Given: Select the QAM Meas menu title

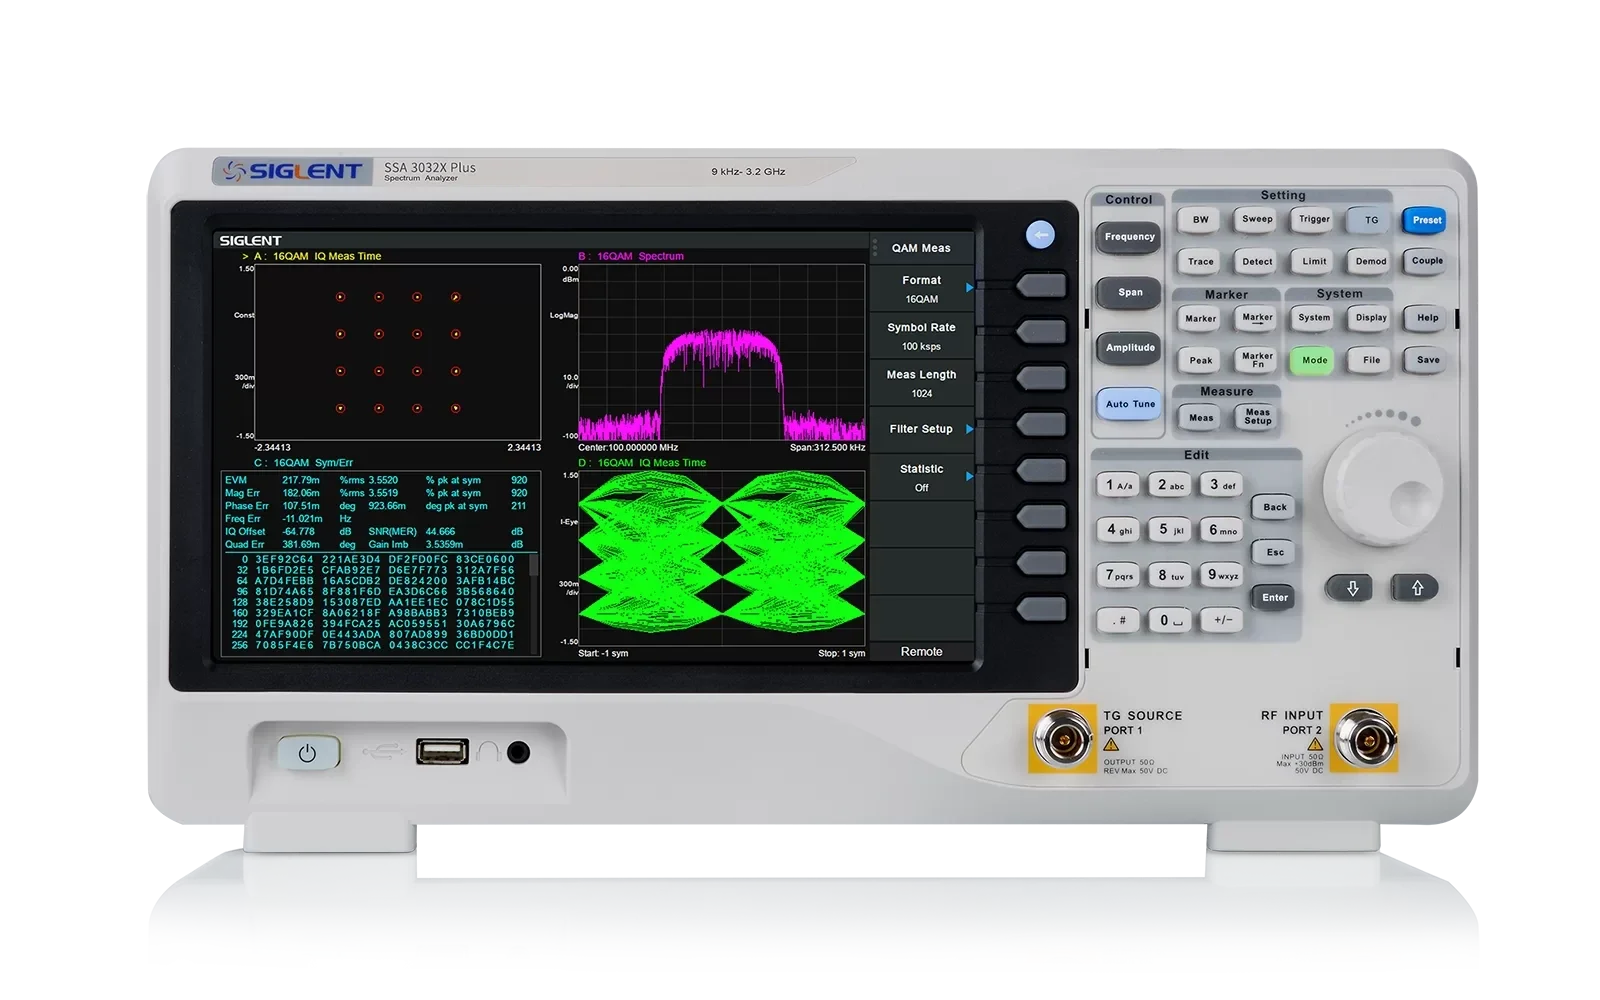Looking at the screenshot, I should [921, 248].
